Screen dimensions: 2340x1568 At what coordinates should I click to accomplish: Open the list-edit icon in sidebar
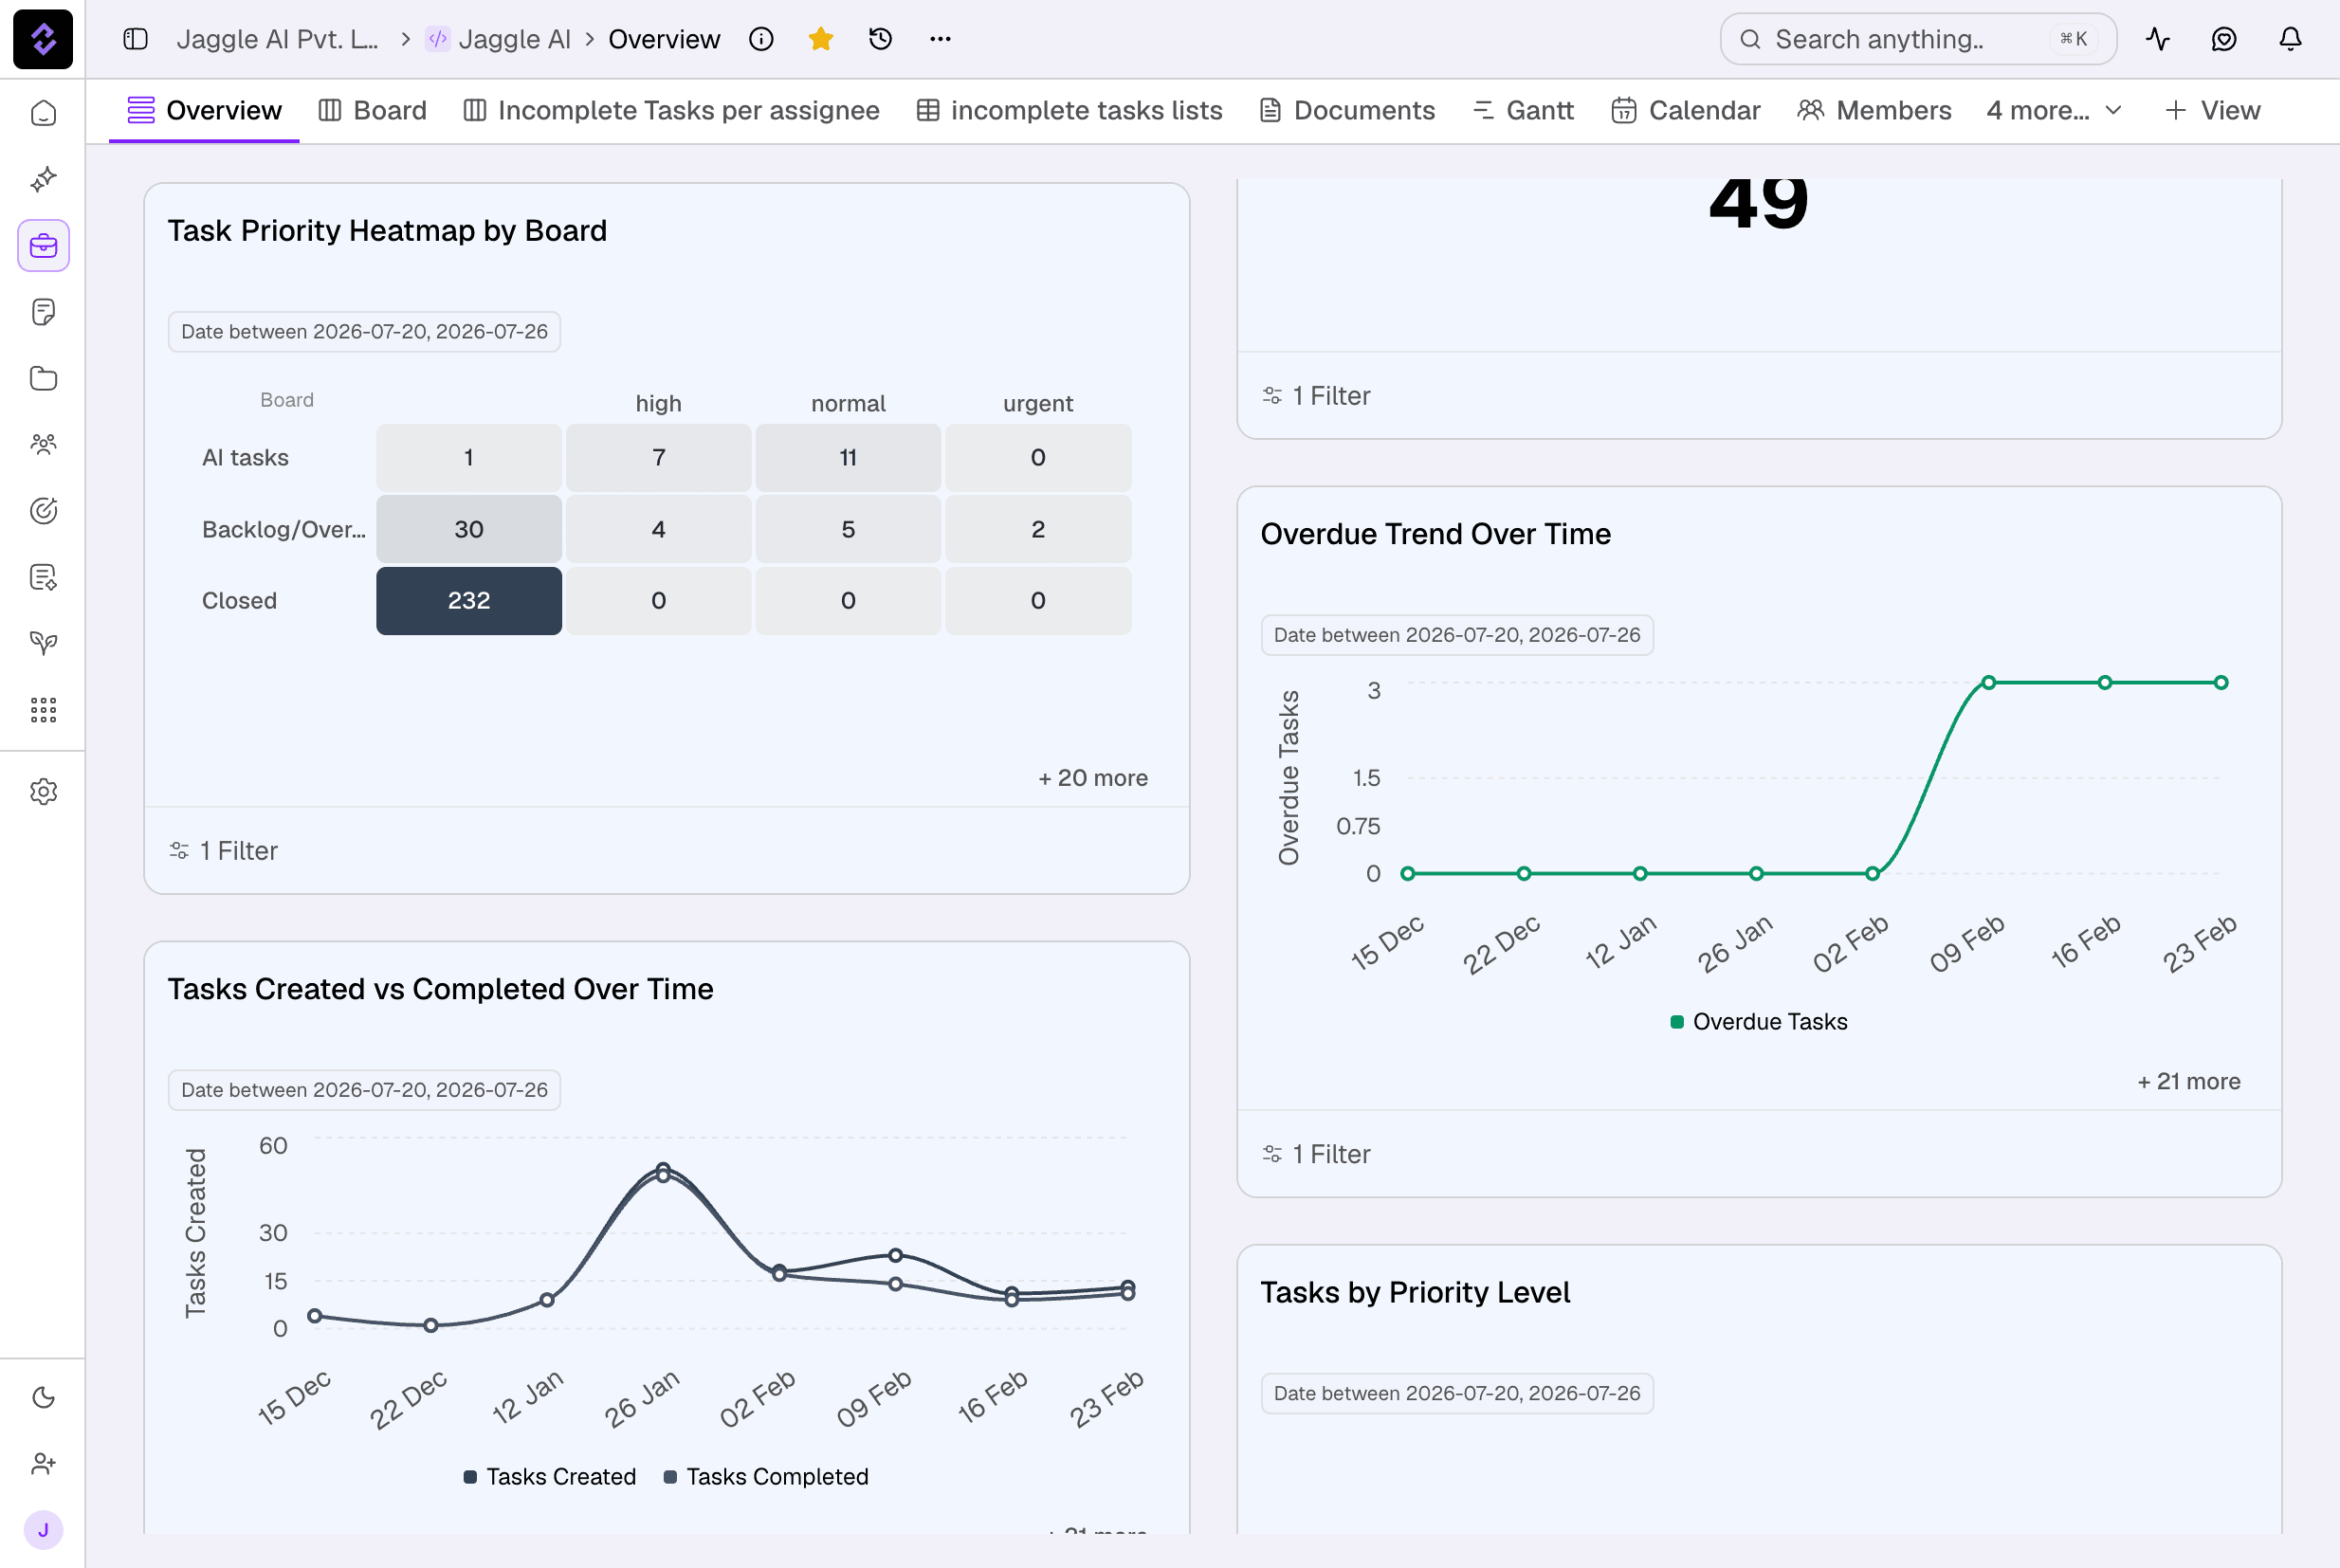43,577
